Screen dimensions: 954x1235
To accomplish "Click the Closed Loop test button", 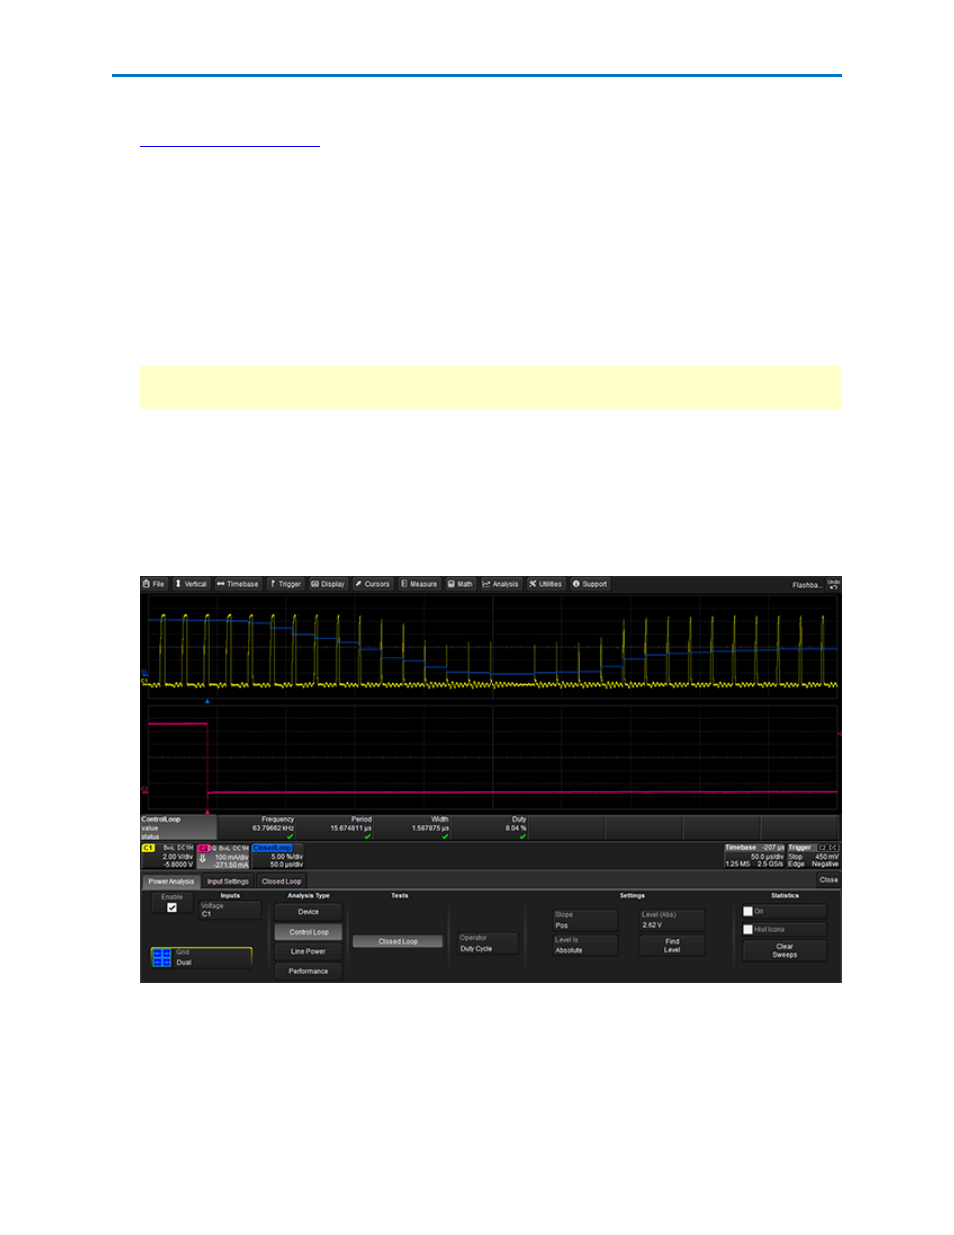I will (x=398, y=941).
